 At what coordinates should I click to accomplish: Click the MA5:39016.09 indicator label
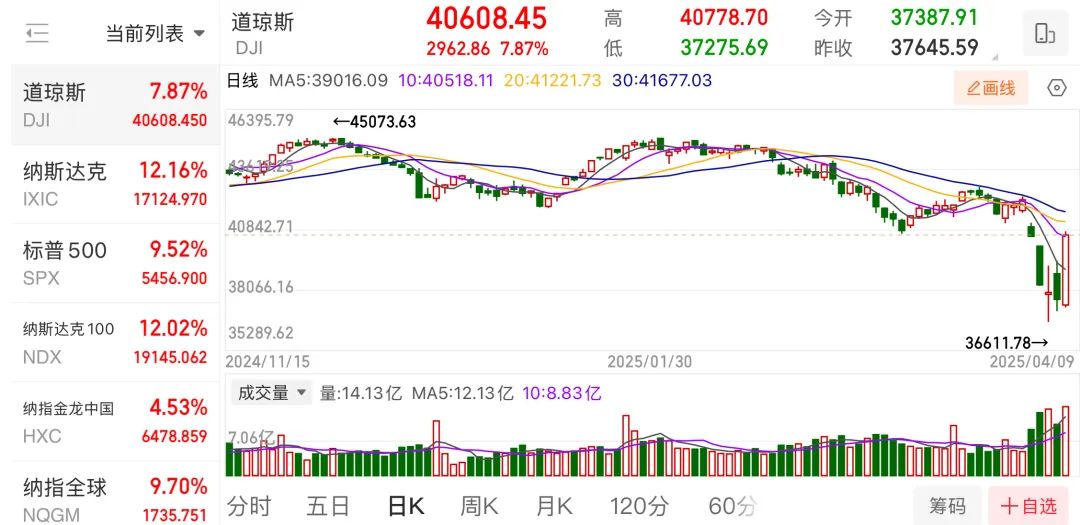(328, 81)
